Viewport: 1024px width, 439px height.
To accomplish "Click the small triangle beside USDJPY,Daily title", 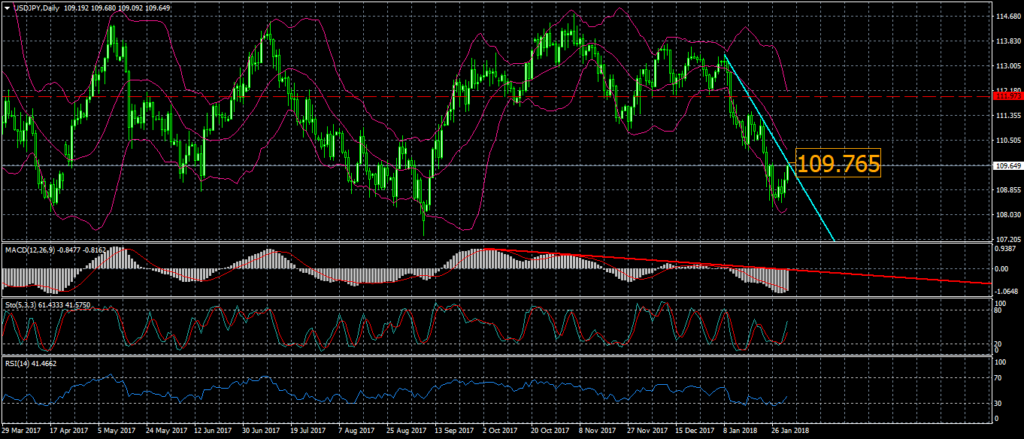I will pyautogui.click(x=6, y=8).
